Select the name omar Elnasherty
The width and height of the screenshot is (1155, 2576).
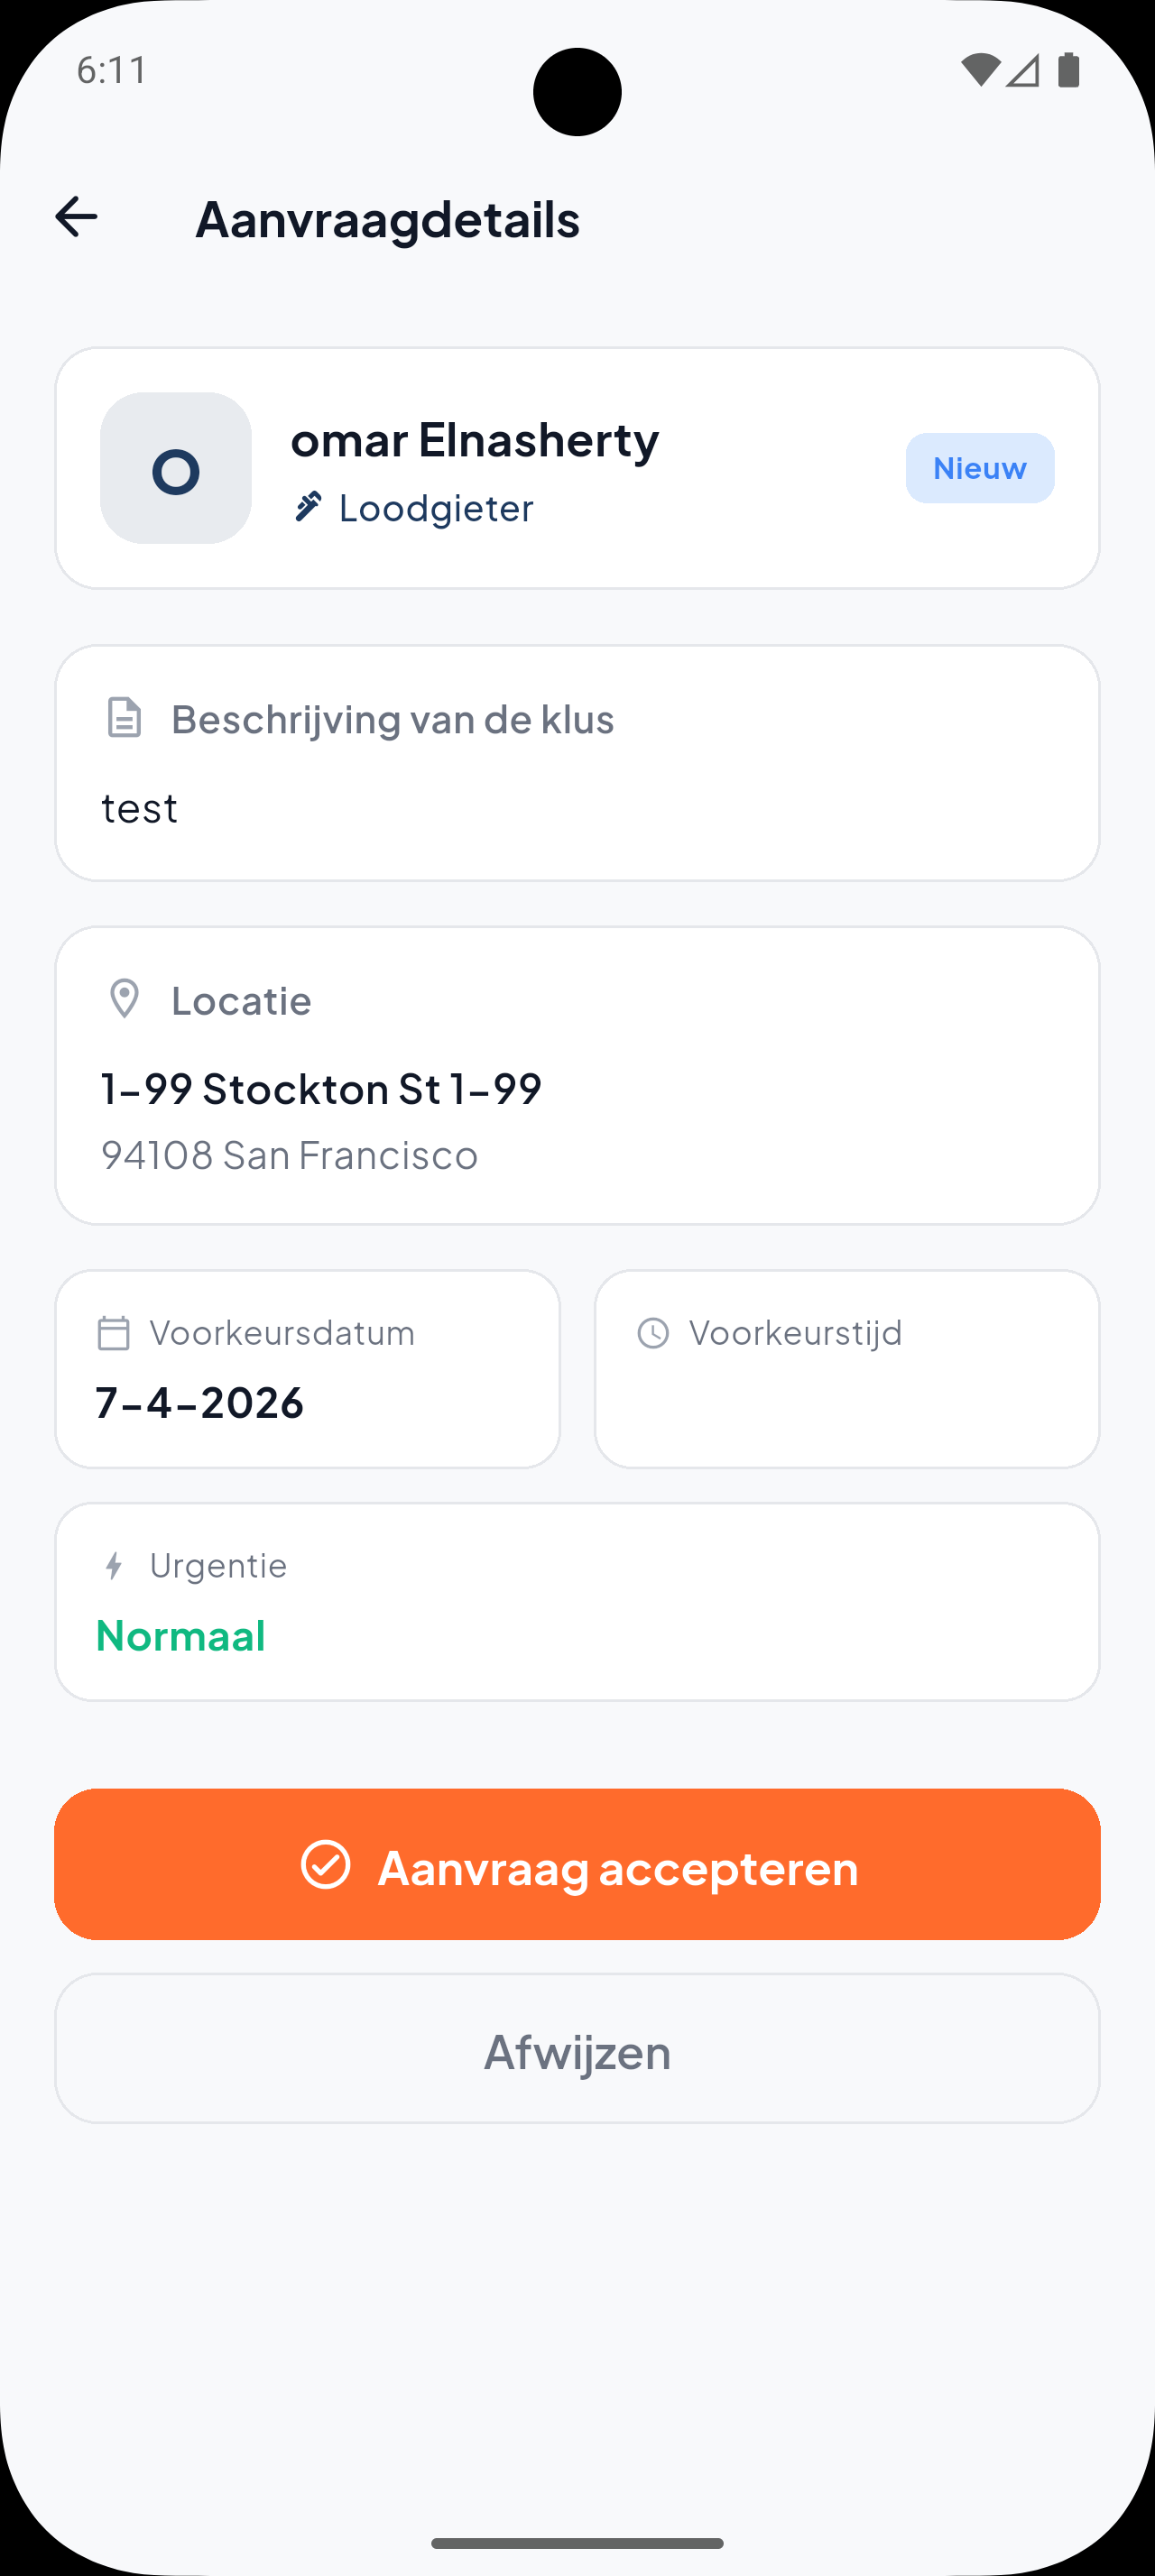point(475,440)
